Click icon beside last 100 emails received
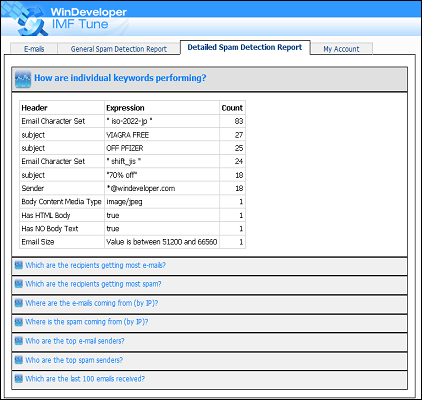Viewport: 422px width, 400px height. [19, 379]
